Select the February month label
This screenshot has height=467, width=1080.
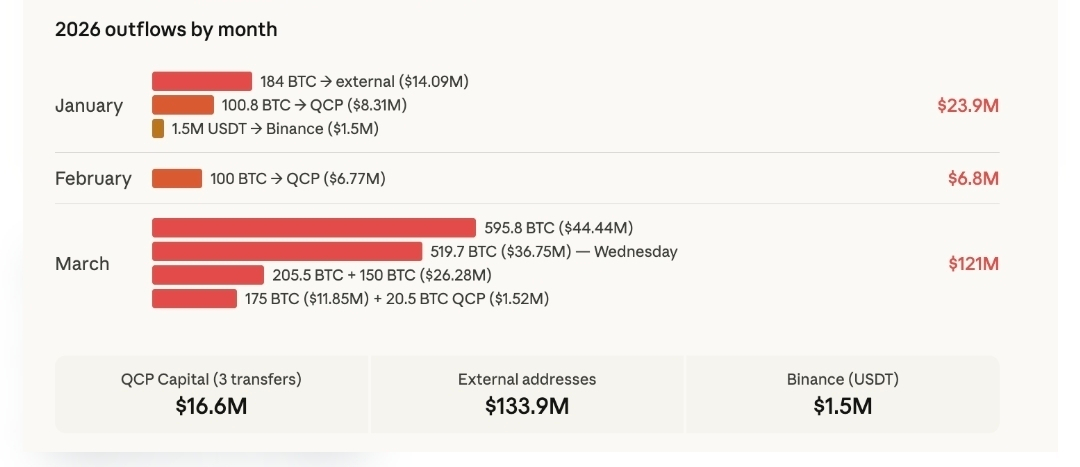[93, 179]
